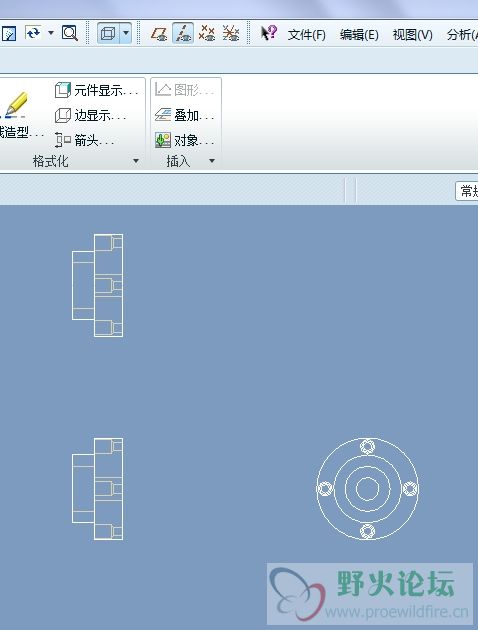The width and height of the screenshot is (478, 630).
Task: Open the 文件(F) menu
Action: point(306,35)
